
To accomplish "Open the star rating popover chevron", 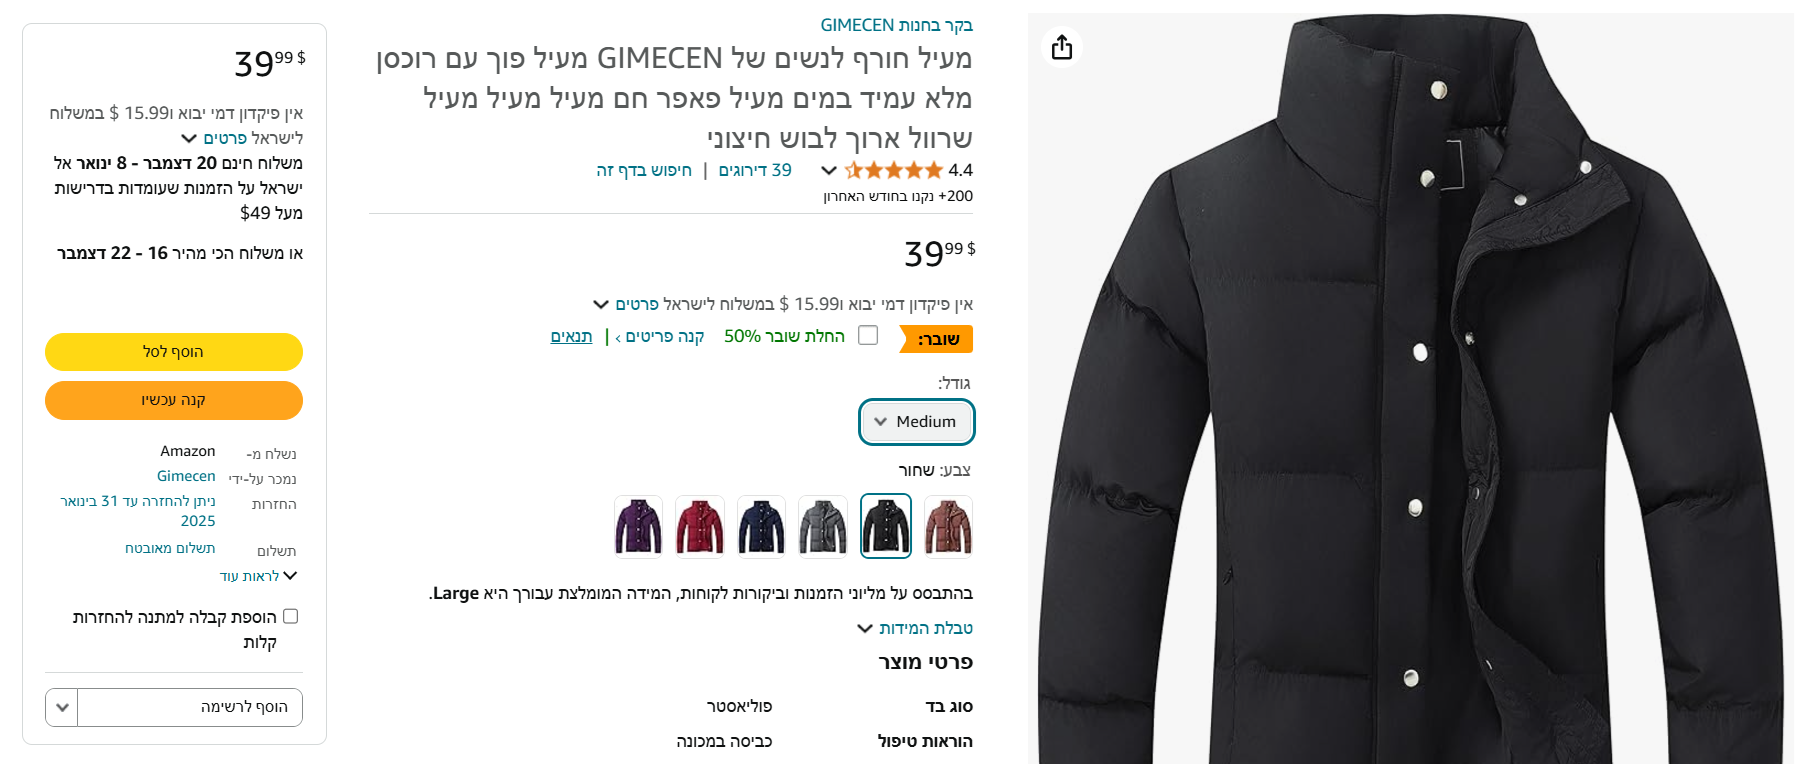I will pyautogui.click(x=829, y=170).
